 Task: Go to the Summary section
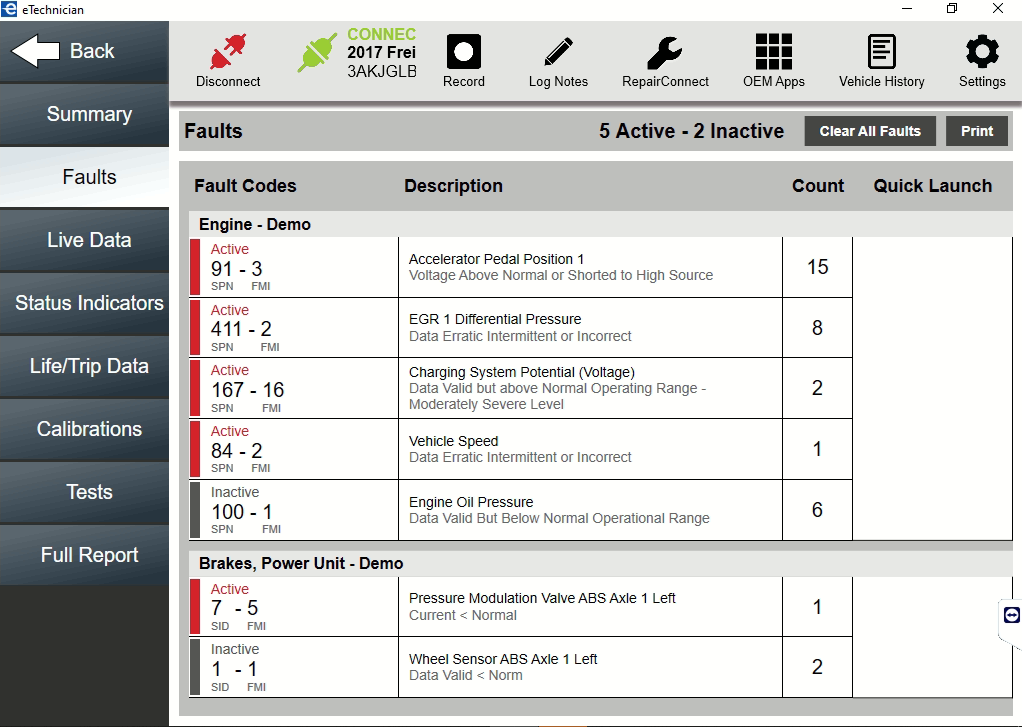pyautogui.click(x=85, y=115)
